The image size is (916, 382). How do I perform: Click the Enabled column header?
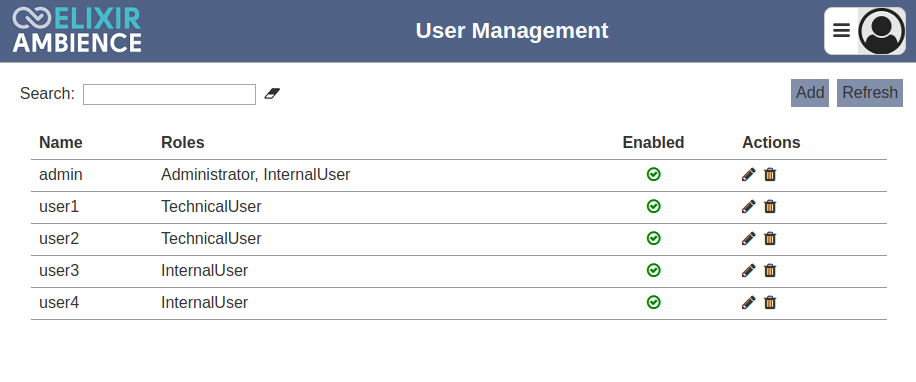pyautogui.click(x=653, y=143)
